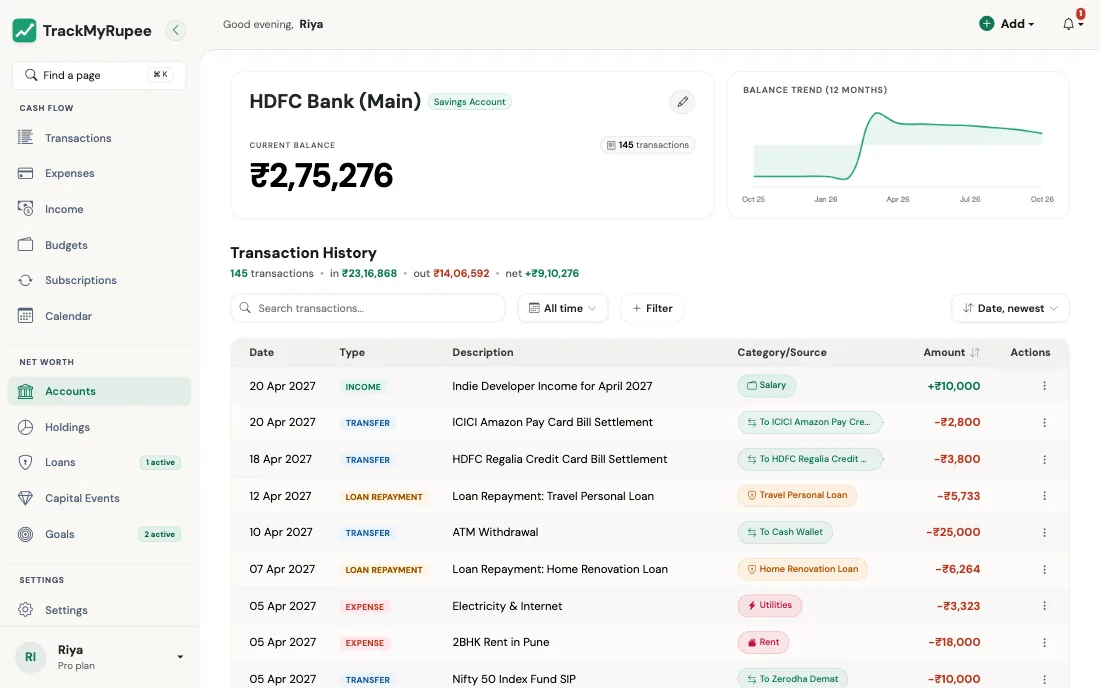Go to Transactions page
Screen dimensions: 1100x688
(99, 138)
